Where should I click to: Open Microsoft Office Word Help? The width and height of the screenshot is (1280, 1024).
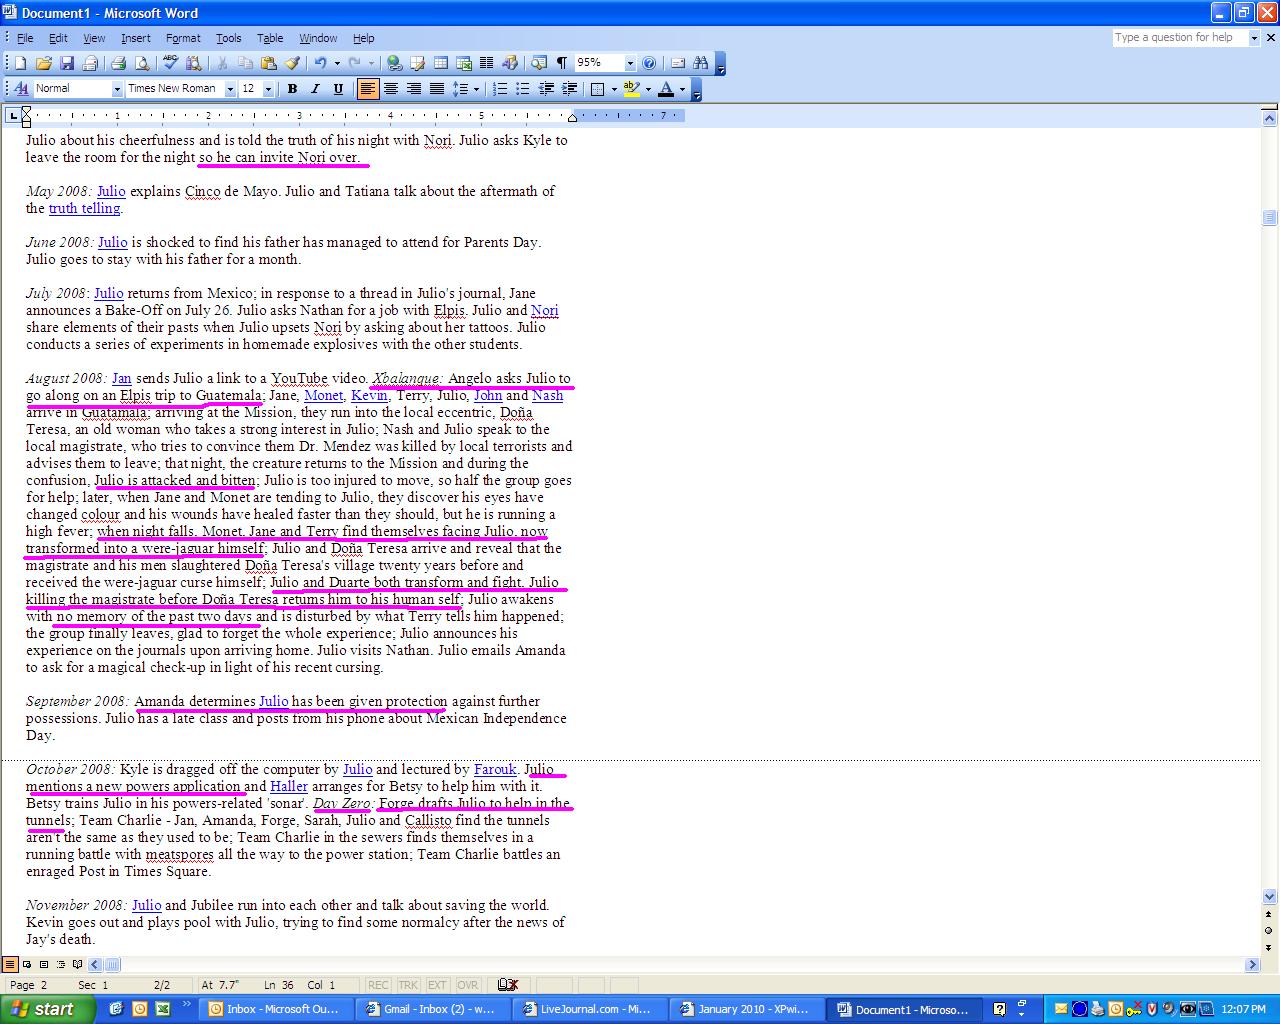pyautogui.click(x=649, y=63)
